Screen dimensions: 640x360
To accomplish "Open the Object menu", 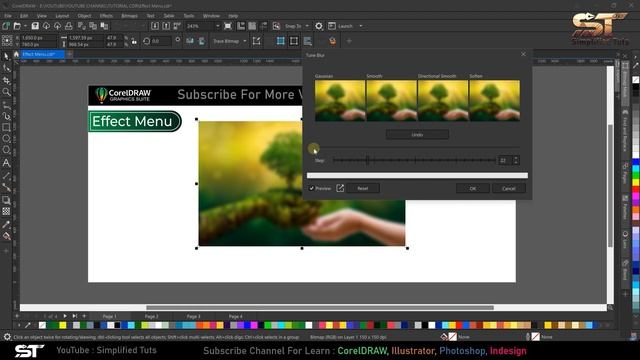I will 84,16.
